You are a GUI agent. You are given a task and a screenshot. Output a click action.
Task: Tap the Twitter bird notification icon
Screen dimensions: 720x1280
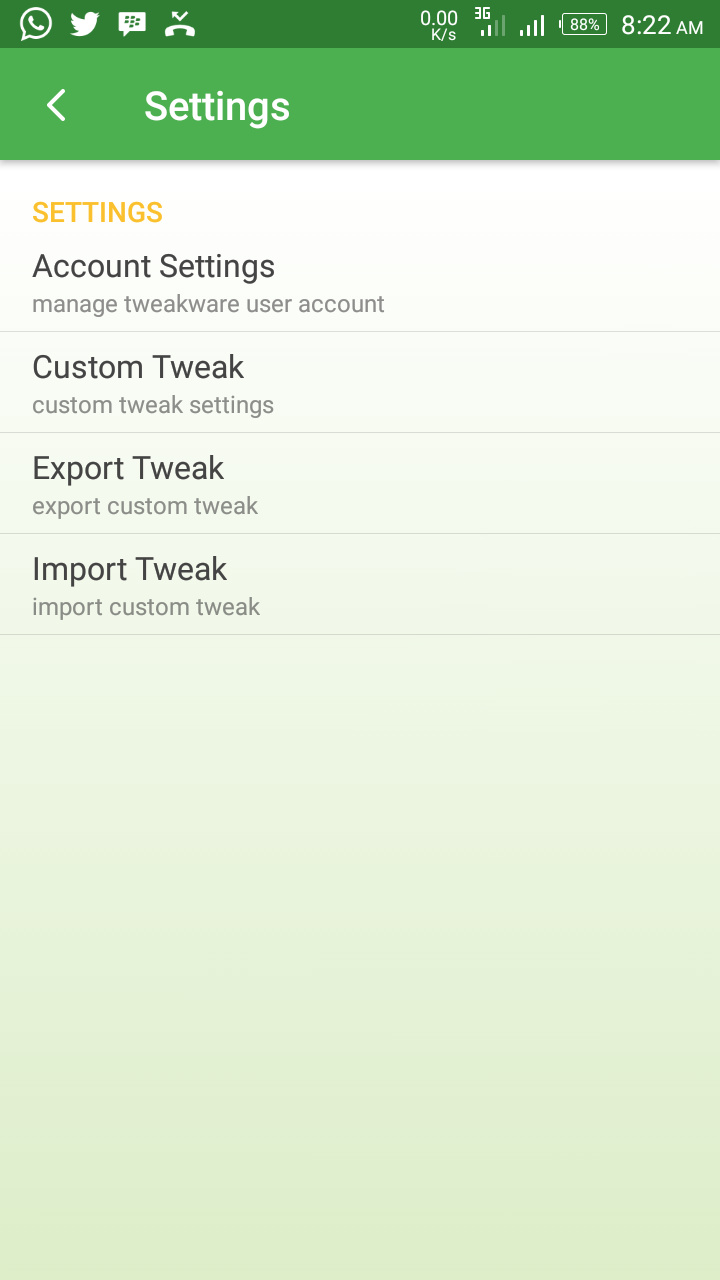pos(85,24)
